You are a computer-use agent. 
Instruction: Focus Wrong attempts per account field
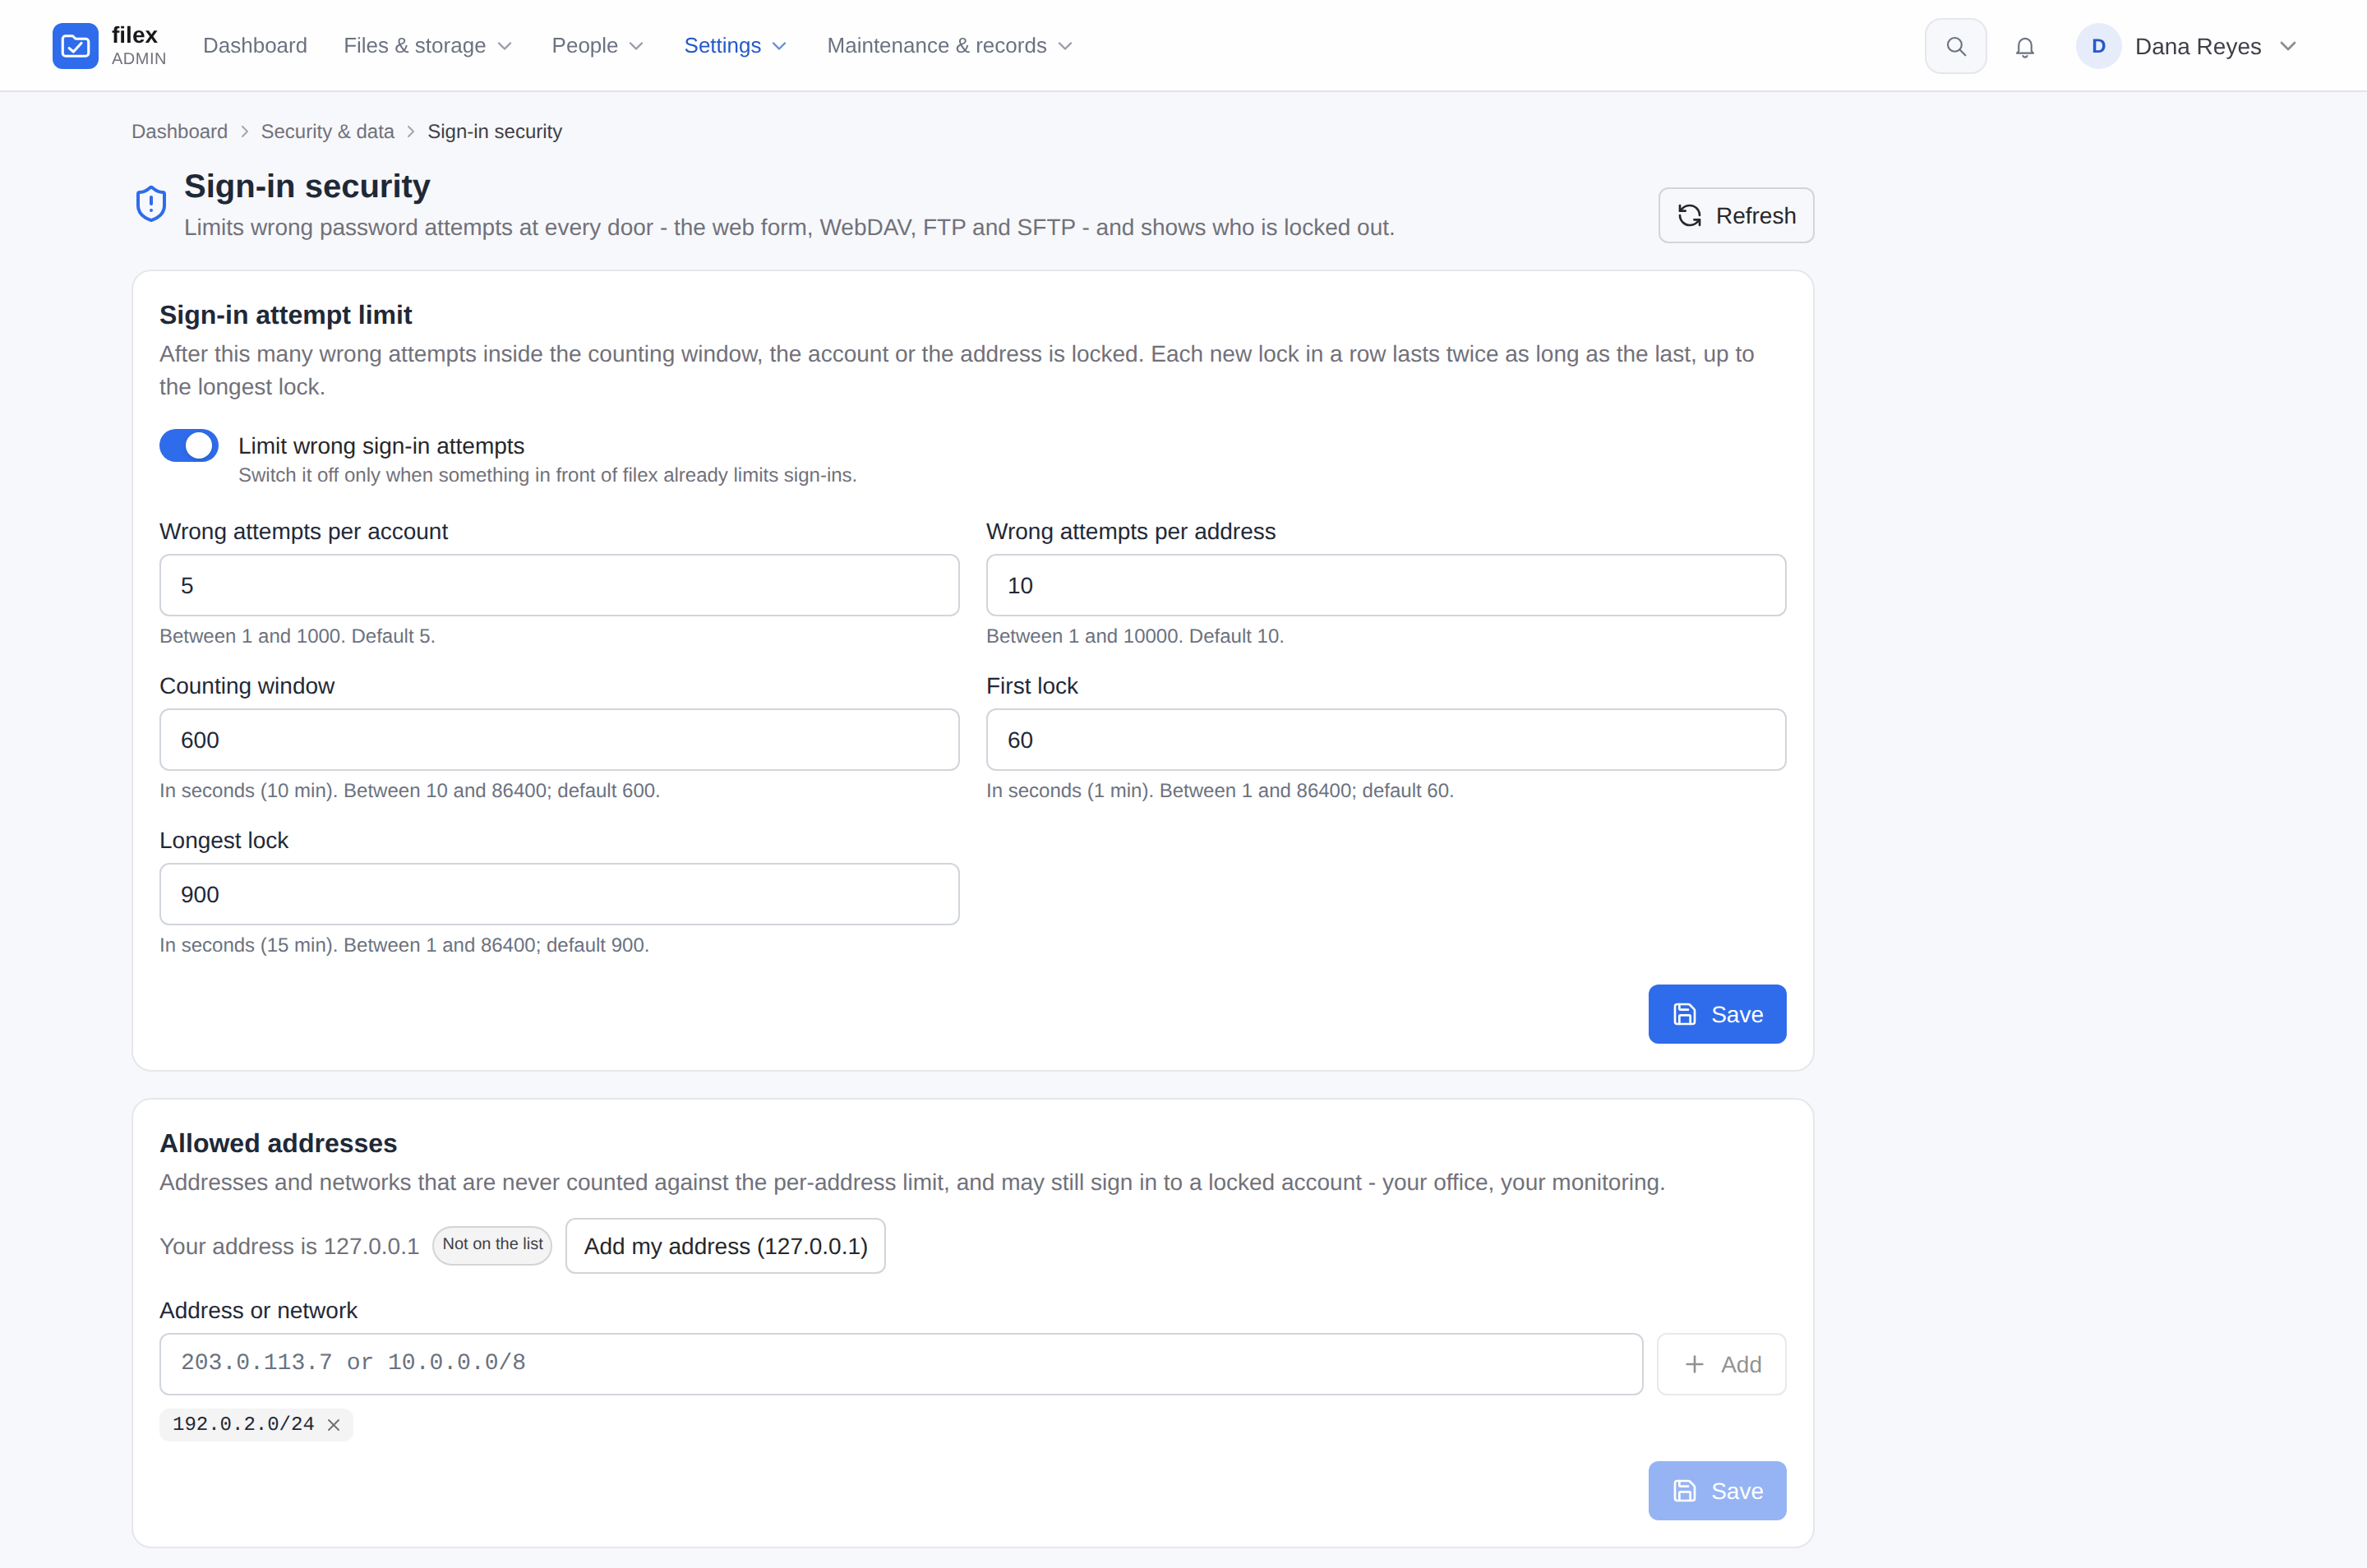559,586
